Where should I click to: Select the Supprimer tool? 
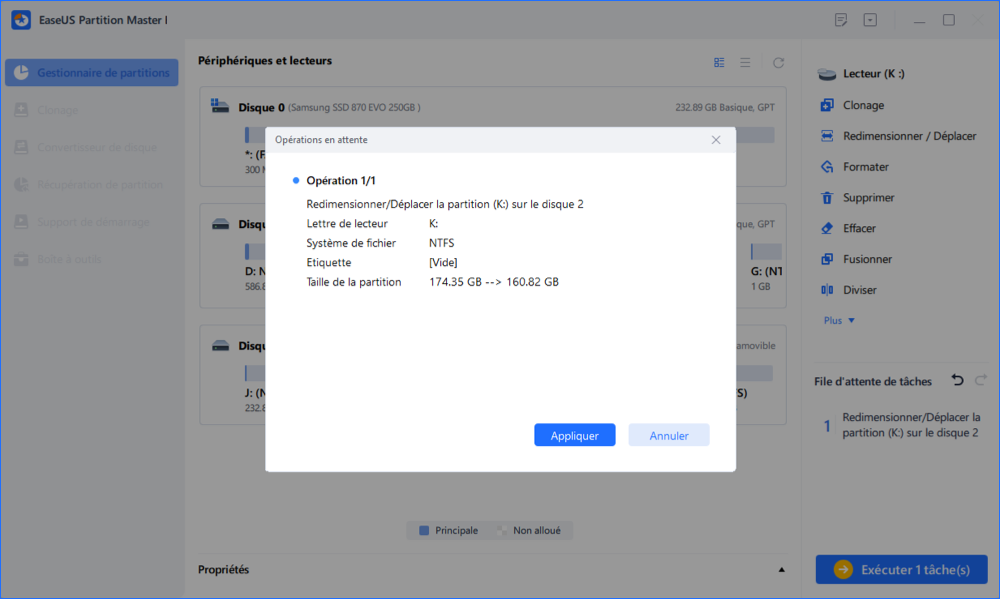[x=869, y=197]
